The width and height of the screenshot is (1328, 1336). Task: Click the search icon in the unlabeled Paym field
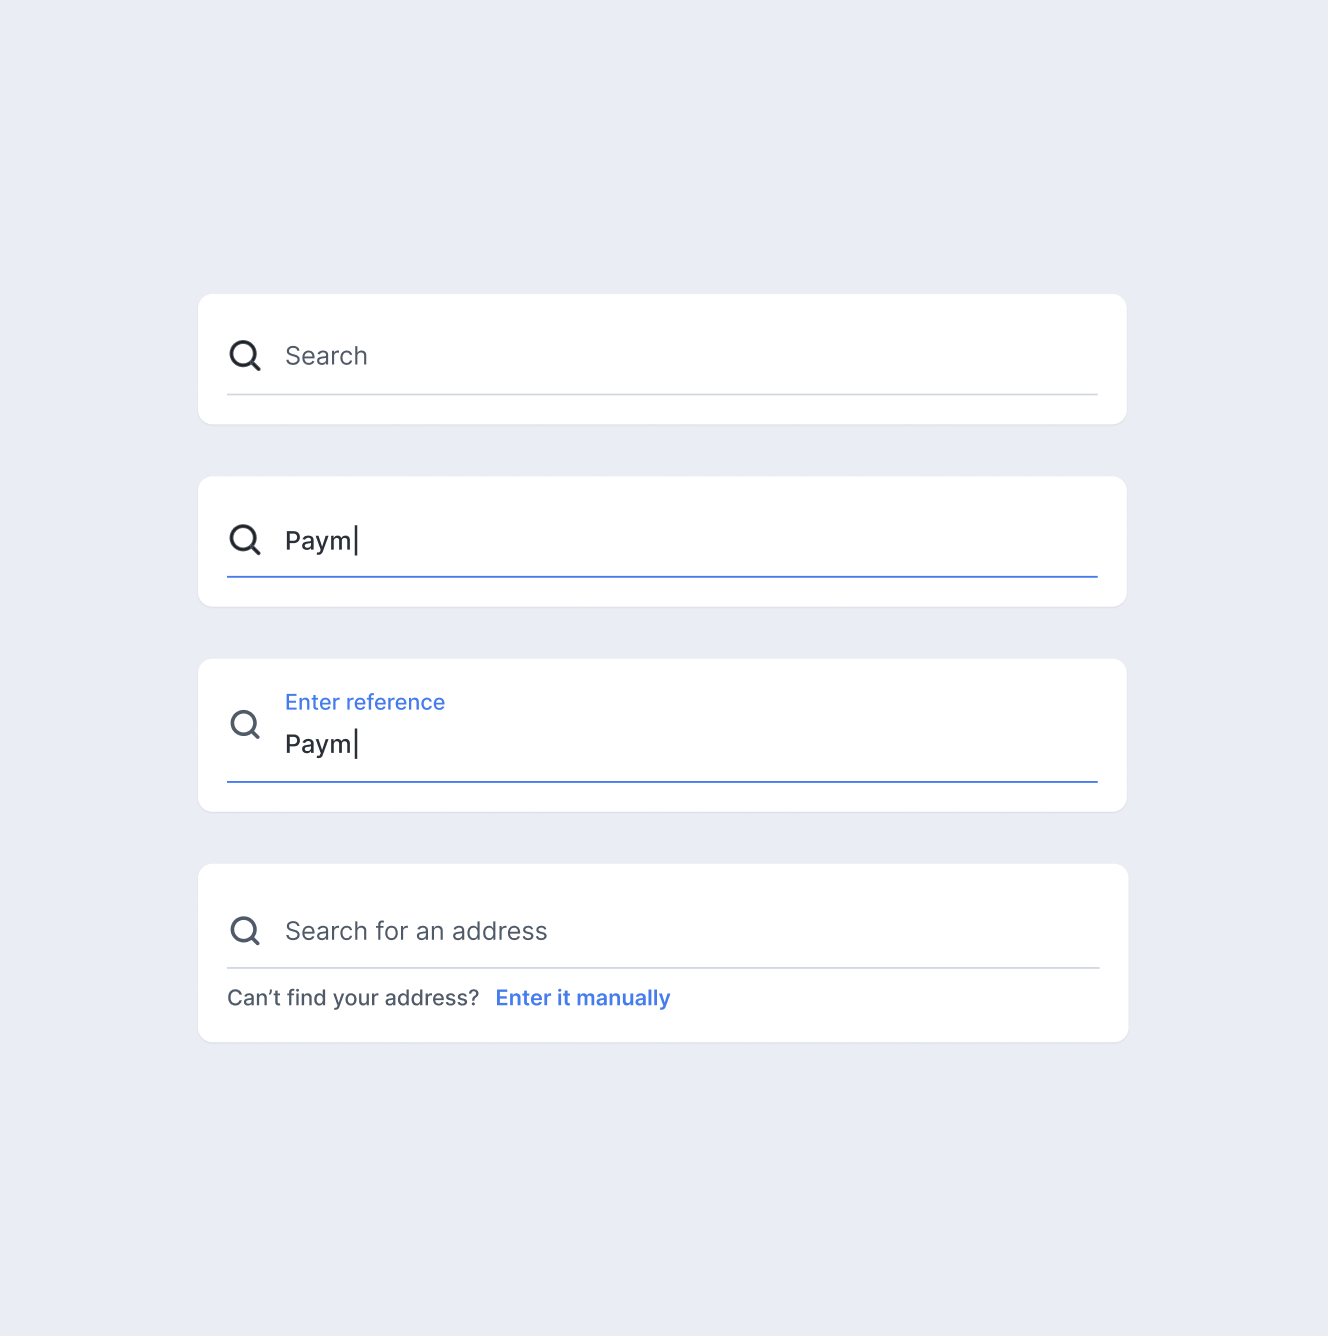[245, 540]
